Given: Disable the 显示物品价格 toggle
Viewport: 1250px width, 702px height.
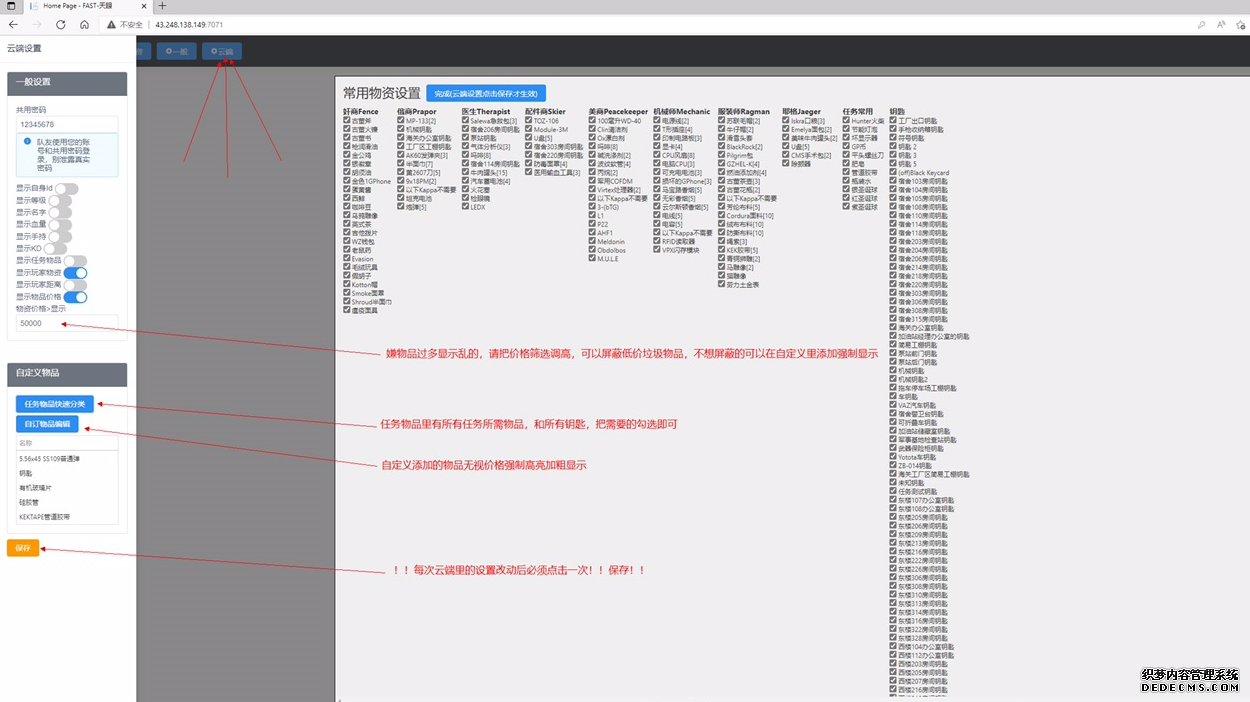Looking at the screenshot, I should click(76, 297).
